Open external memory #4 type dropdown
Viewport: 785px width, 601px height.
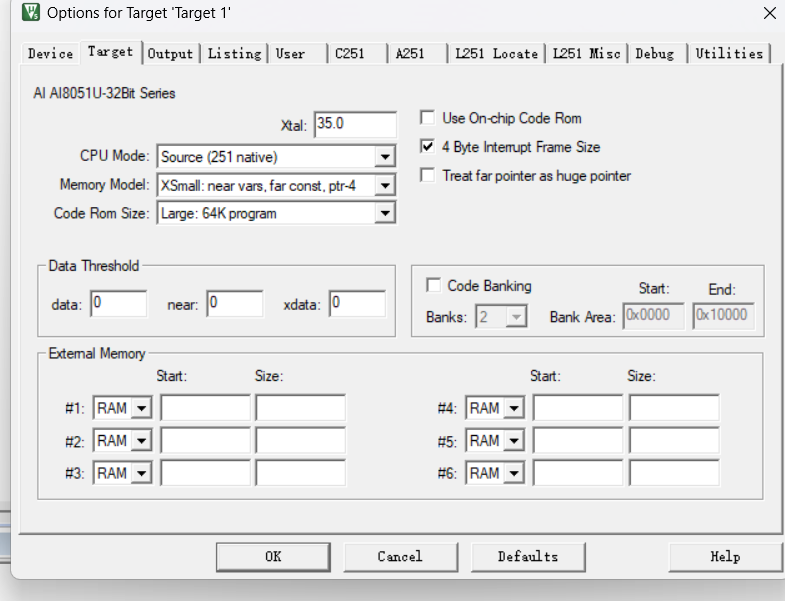point(514,408)
